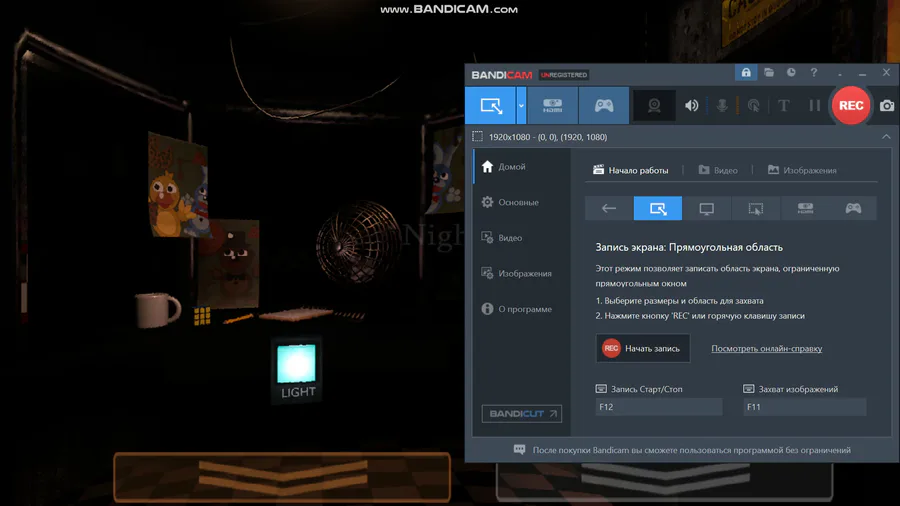Image resolution: width=900 pixels, height=506 pixels.
Task: Open the Основные settings section
Action: [x=522, y=202]
